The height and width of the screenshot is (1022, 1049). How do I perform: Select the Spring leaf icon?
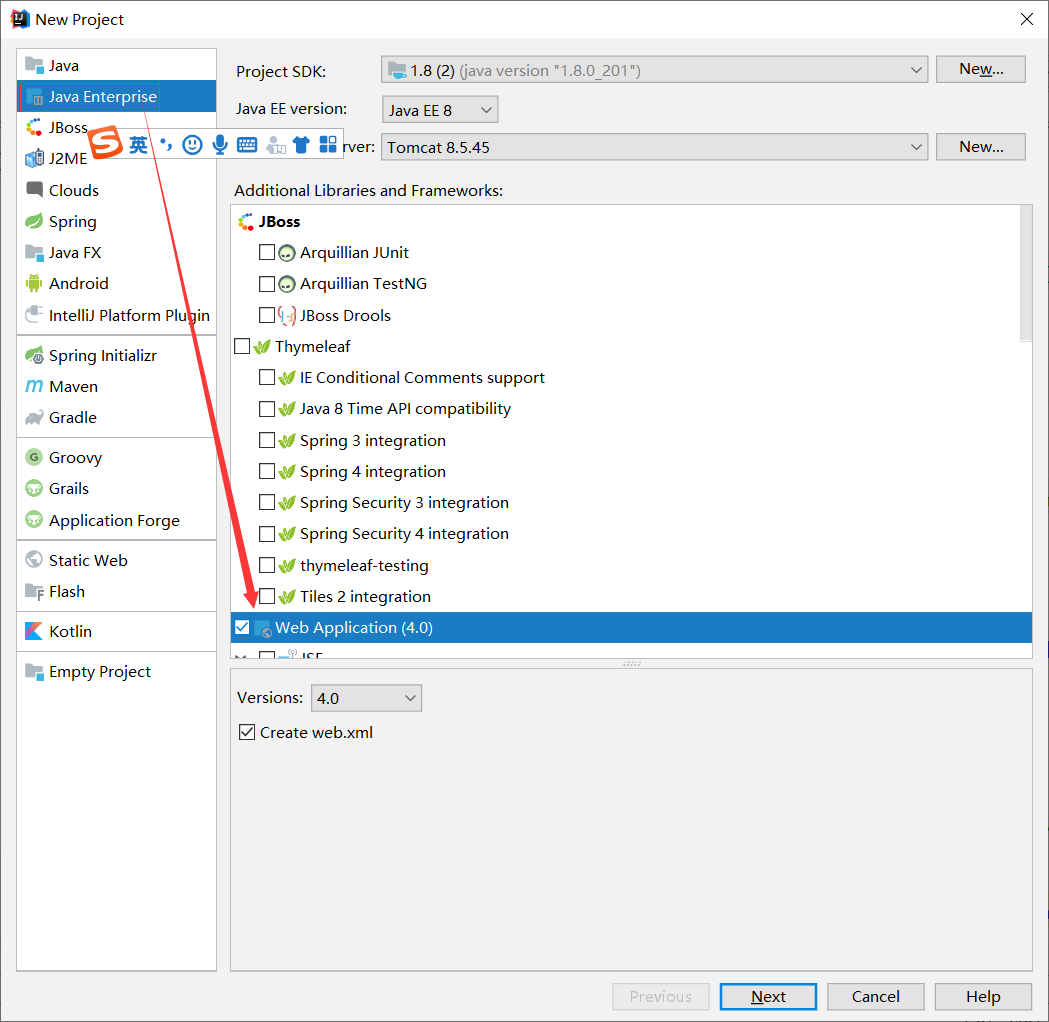click(x=34, y=221)
